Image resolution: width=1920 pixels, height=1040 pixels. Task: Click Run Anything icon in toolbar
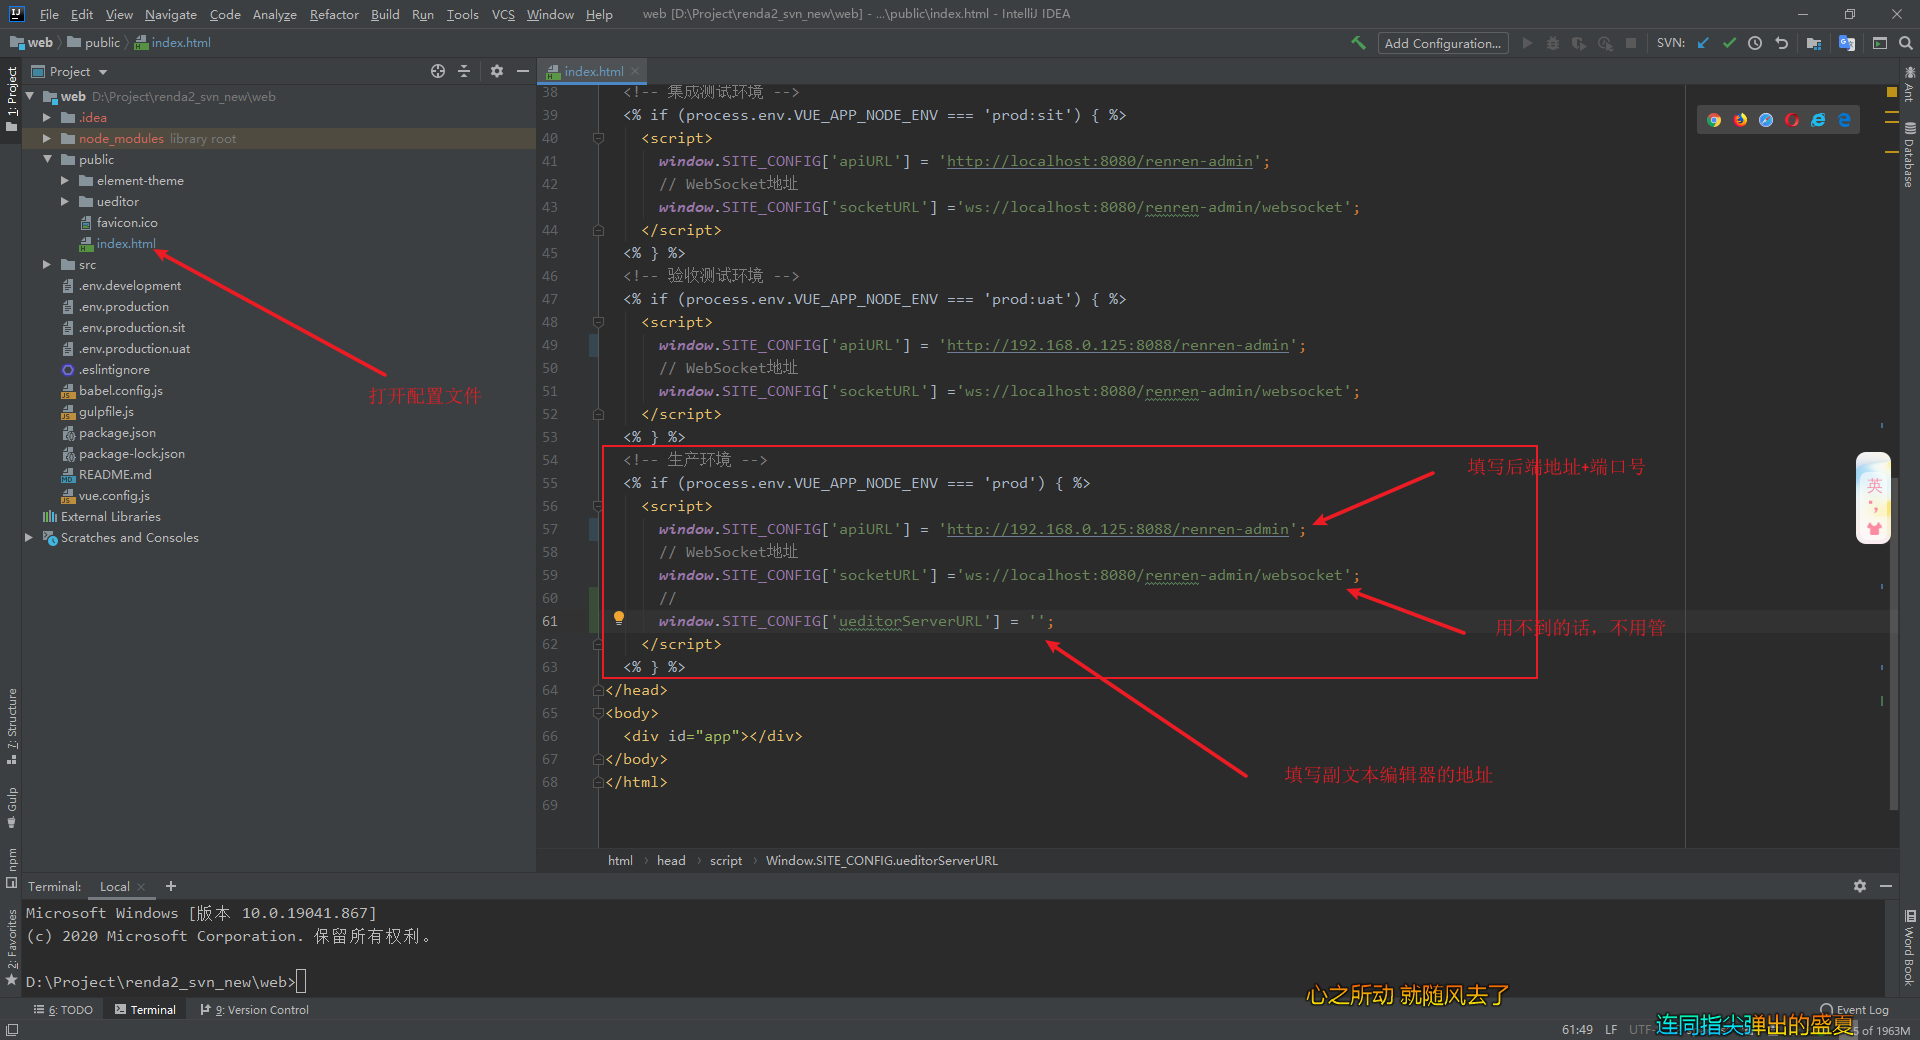click(1880, 43)
